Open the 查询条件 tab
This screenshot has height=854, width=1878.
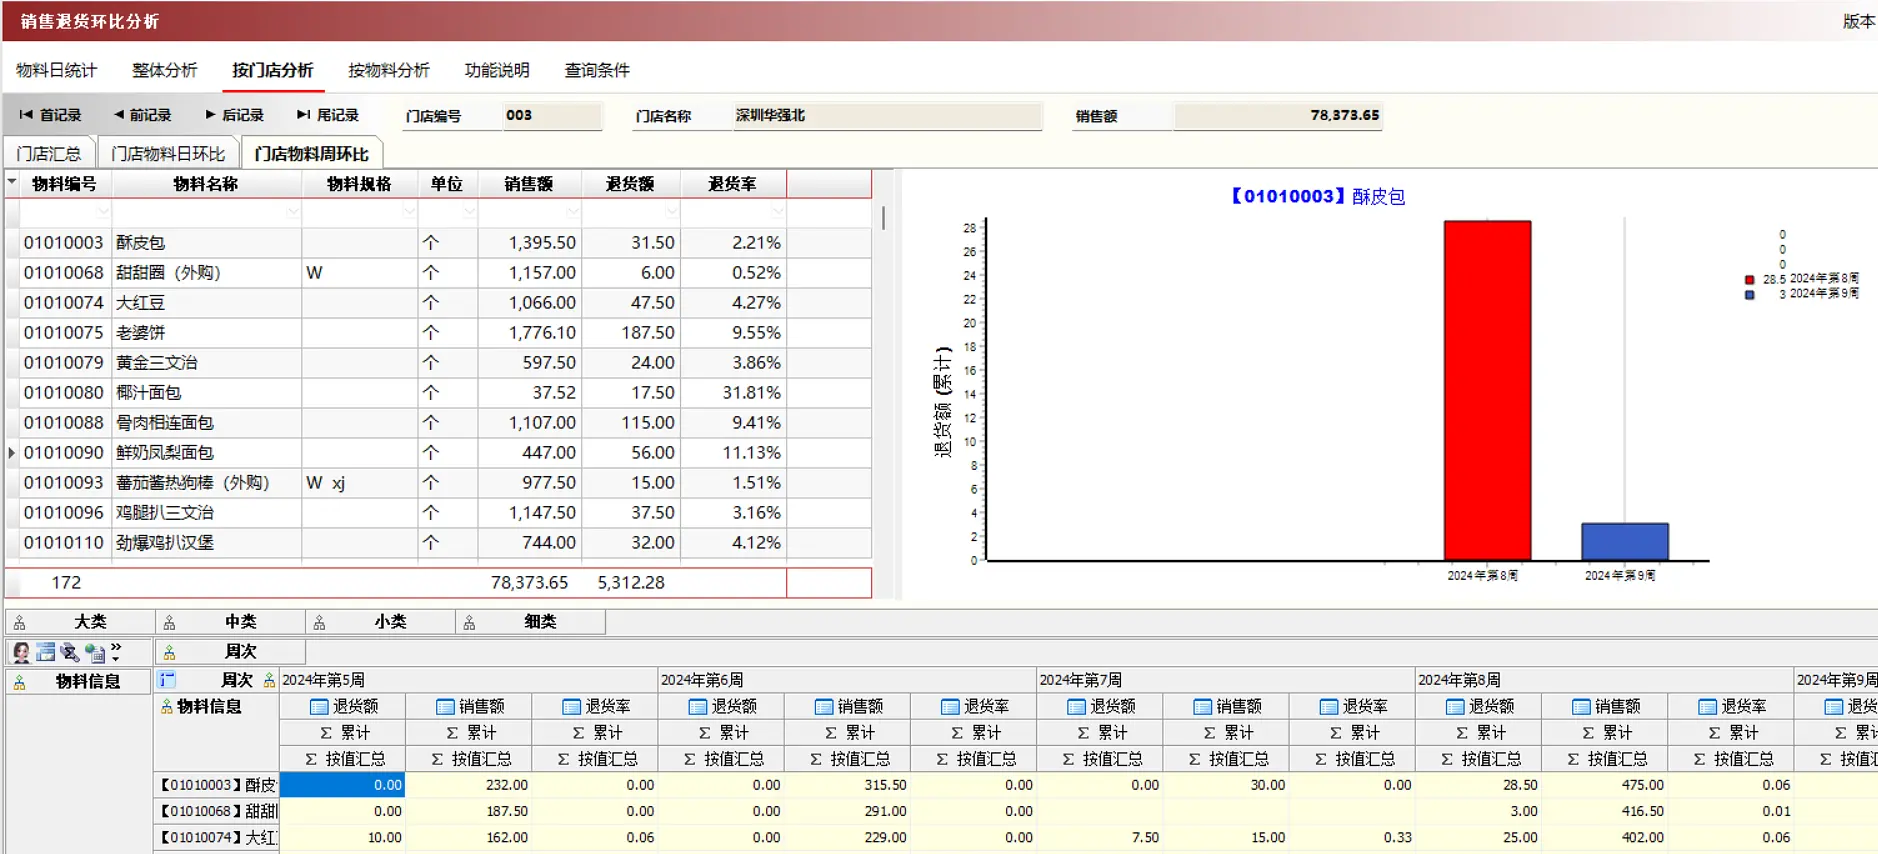click(x=597, y=70)
